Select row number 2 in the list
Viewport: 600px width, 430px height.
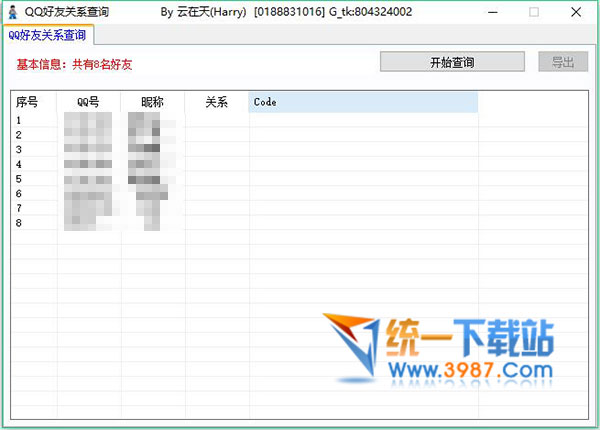point(300,135)
